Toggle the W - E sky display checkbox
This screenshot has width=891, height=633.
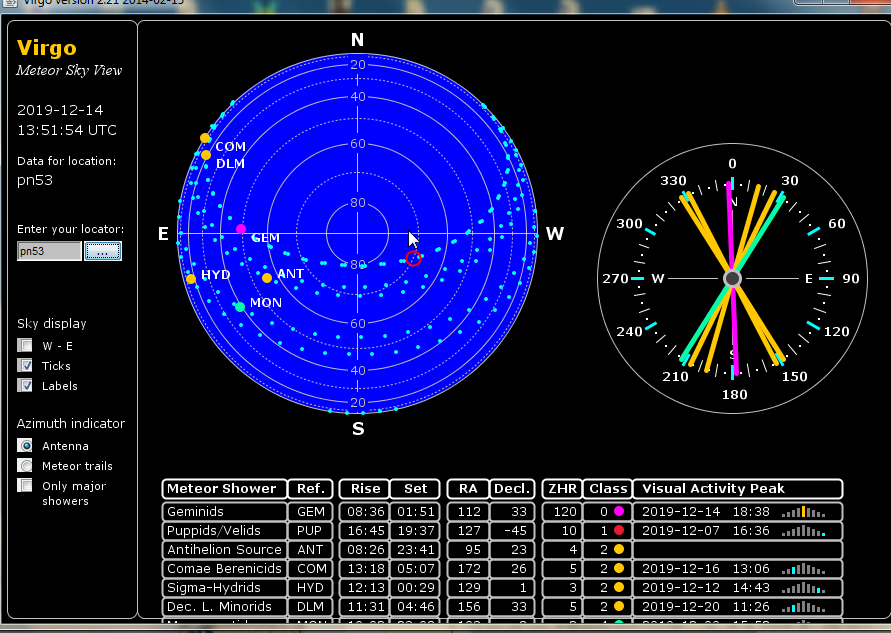(25, 345)
